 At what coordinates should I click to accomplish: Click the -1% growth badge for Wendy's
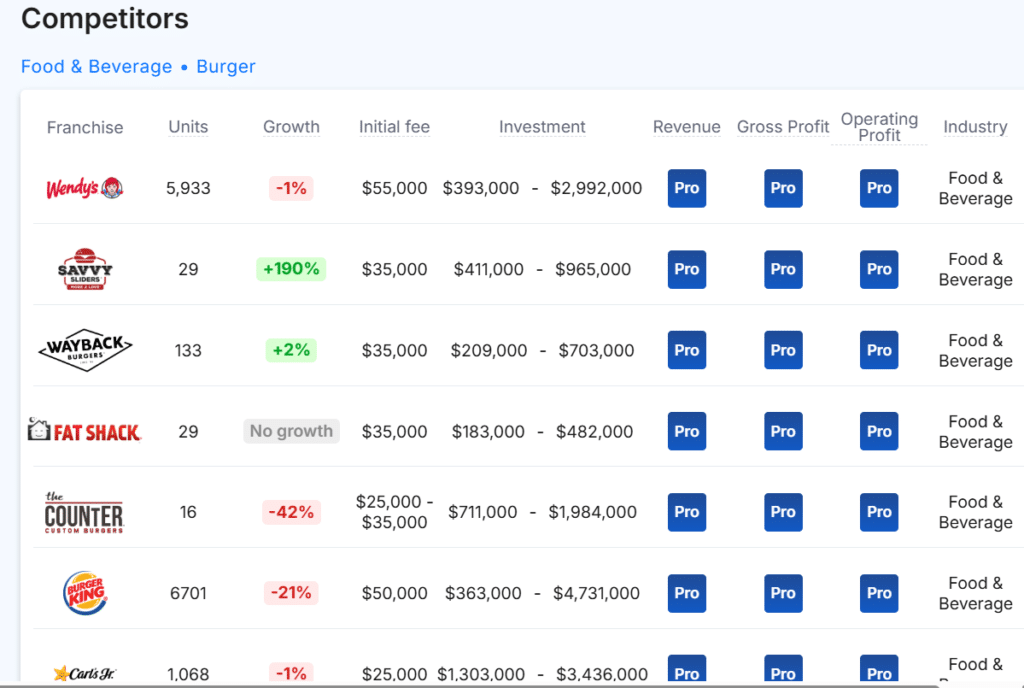tap(291, 188)
